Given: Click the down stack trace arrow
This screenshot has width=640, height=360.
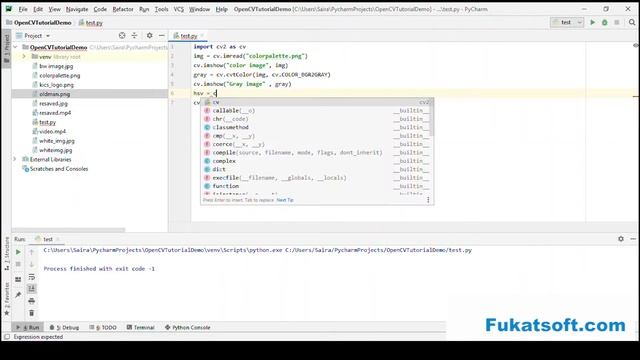Looking at the screenshot, I should coord(31,264).
